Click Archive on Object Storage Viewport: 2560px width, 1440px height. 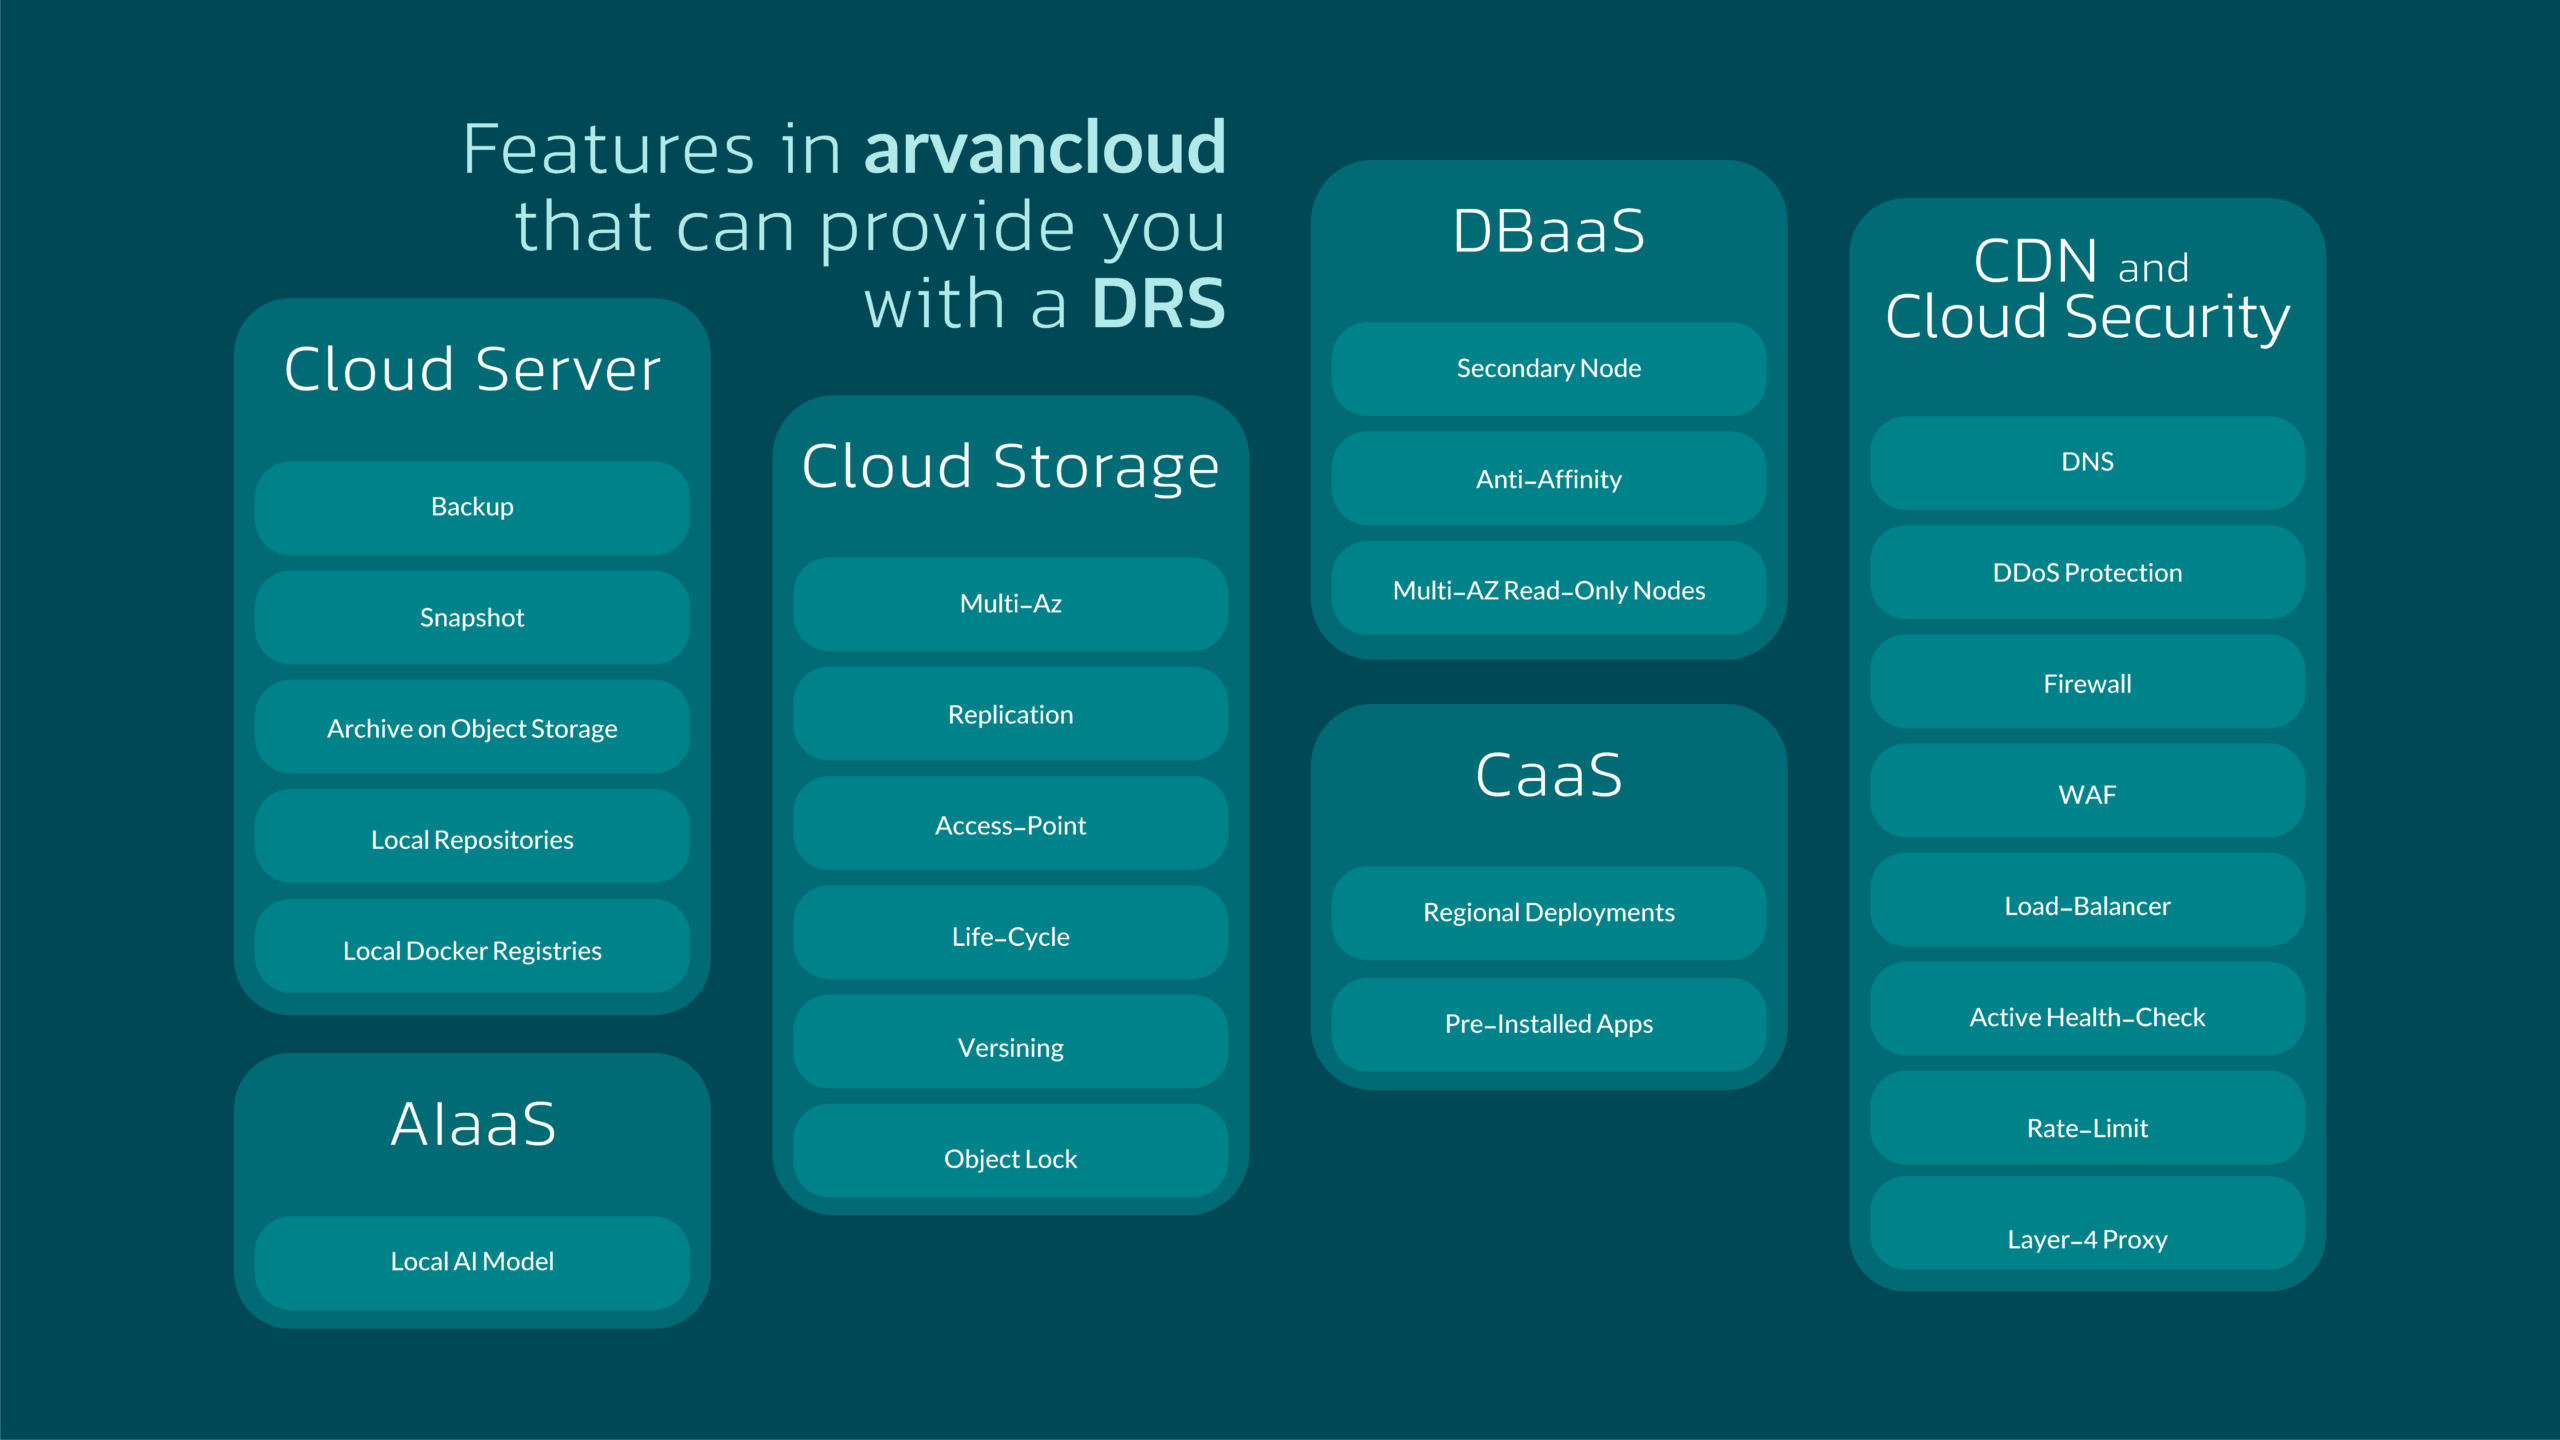472,729
